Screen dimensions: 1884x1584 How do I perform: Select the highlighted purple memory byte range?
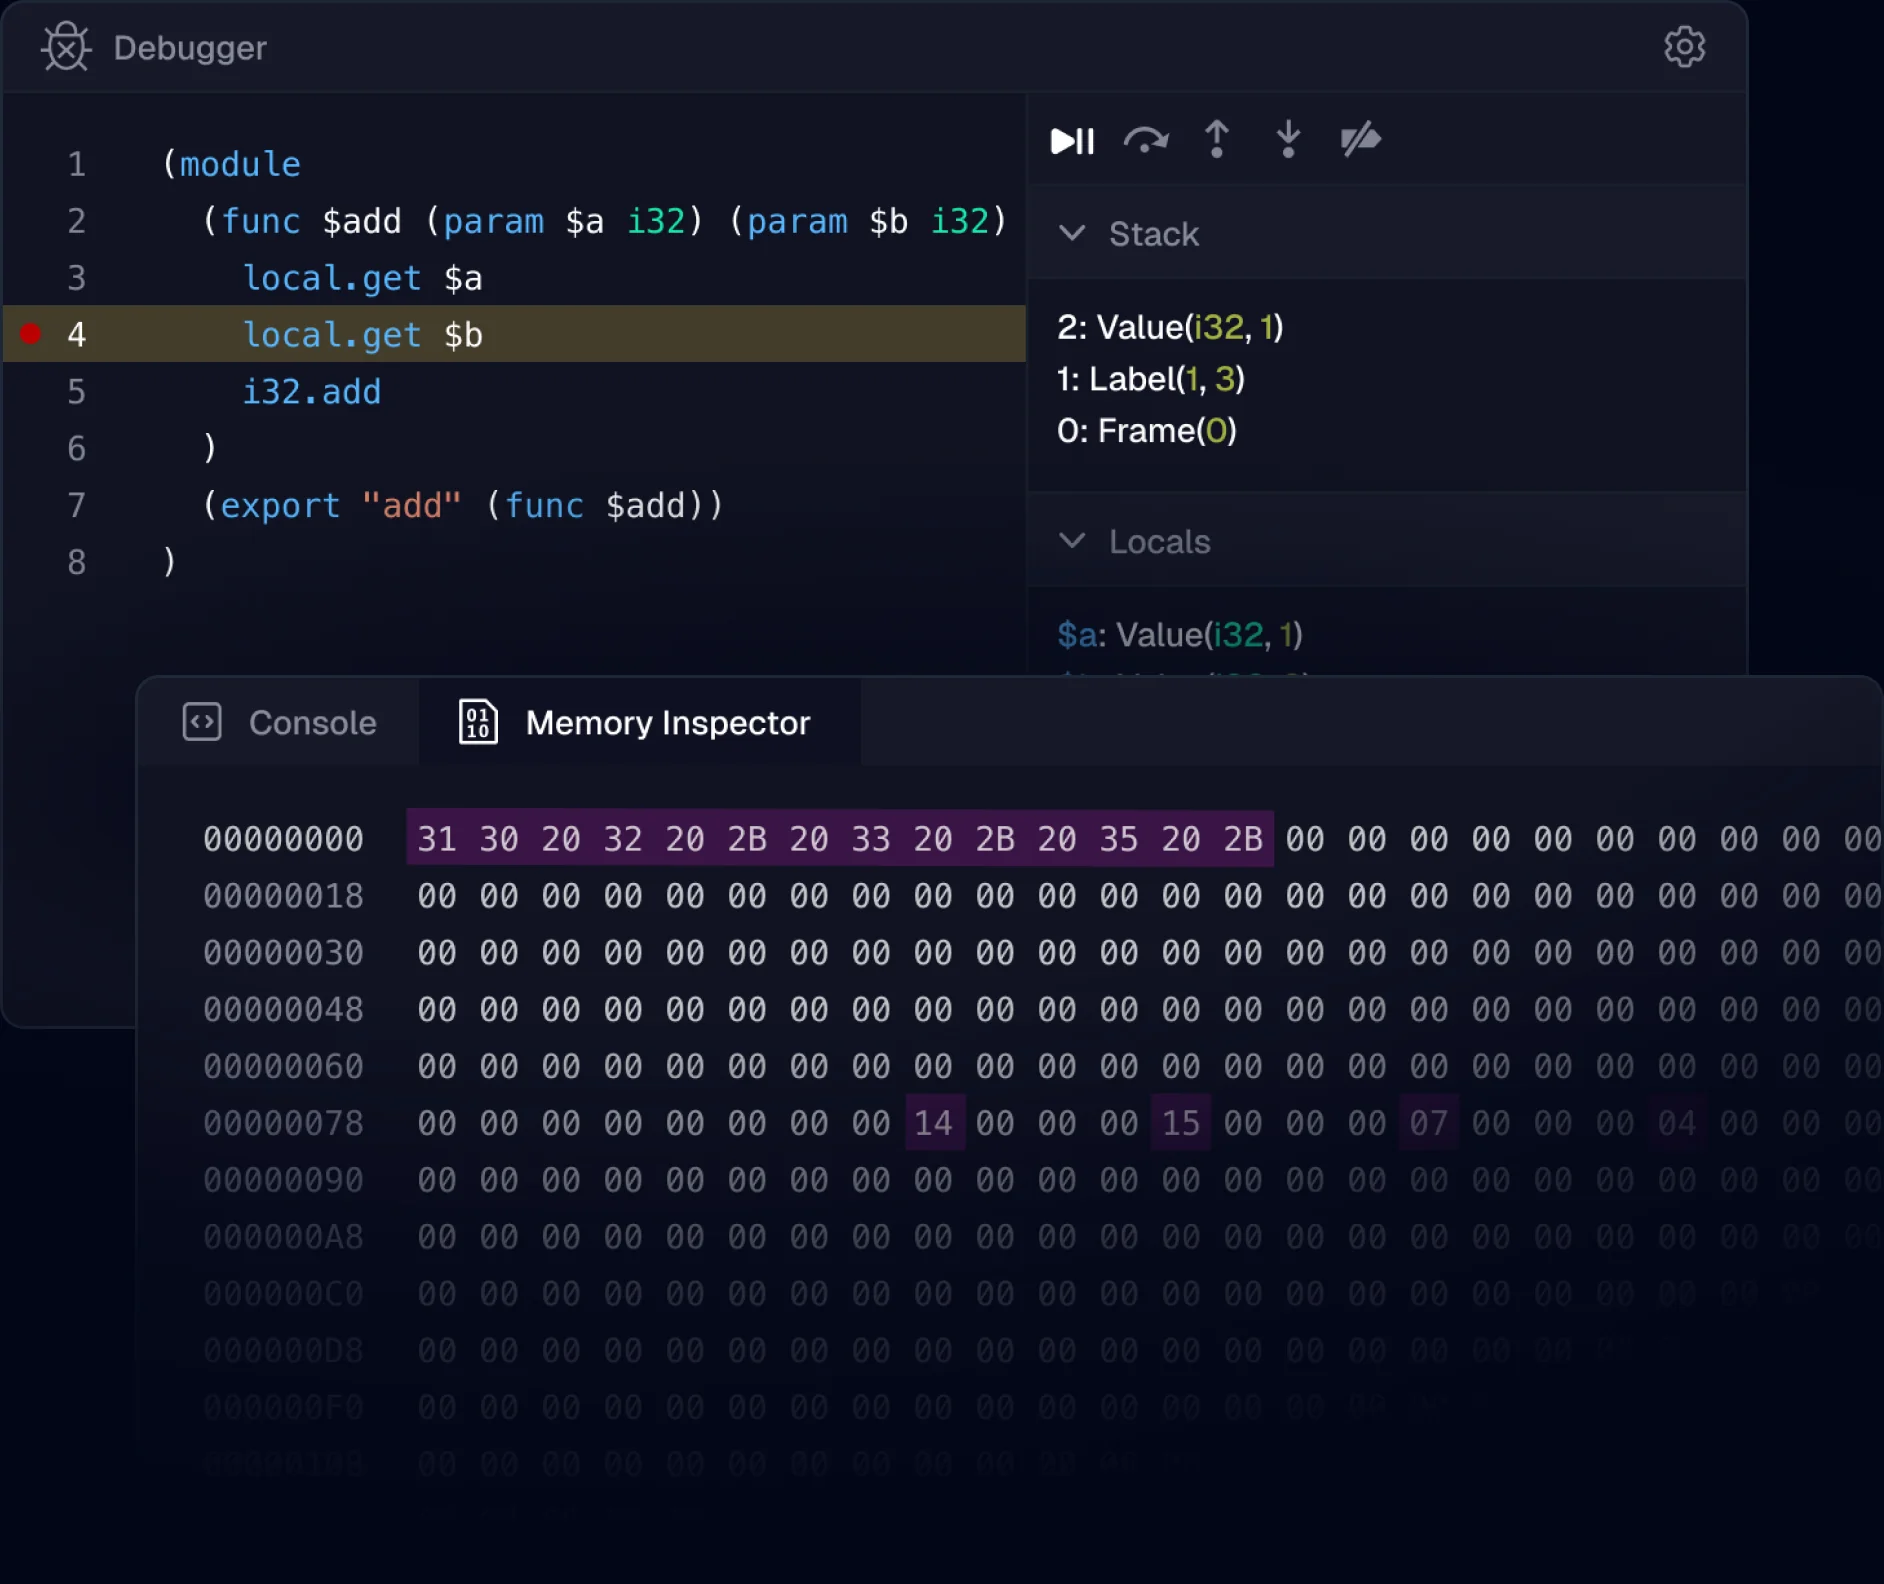pyautogui.click(x=840, y=839)
